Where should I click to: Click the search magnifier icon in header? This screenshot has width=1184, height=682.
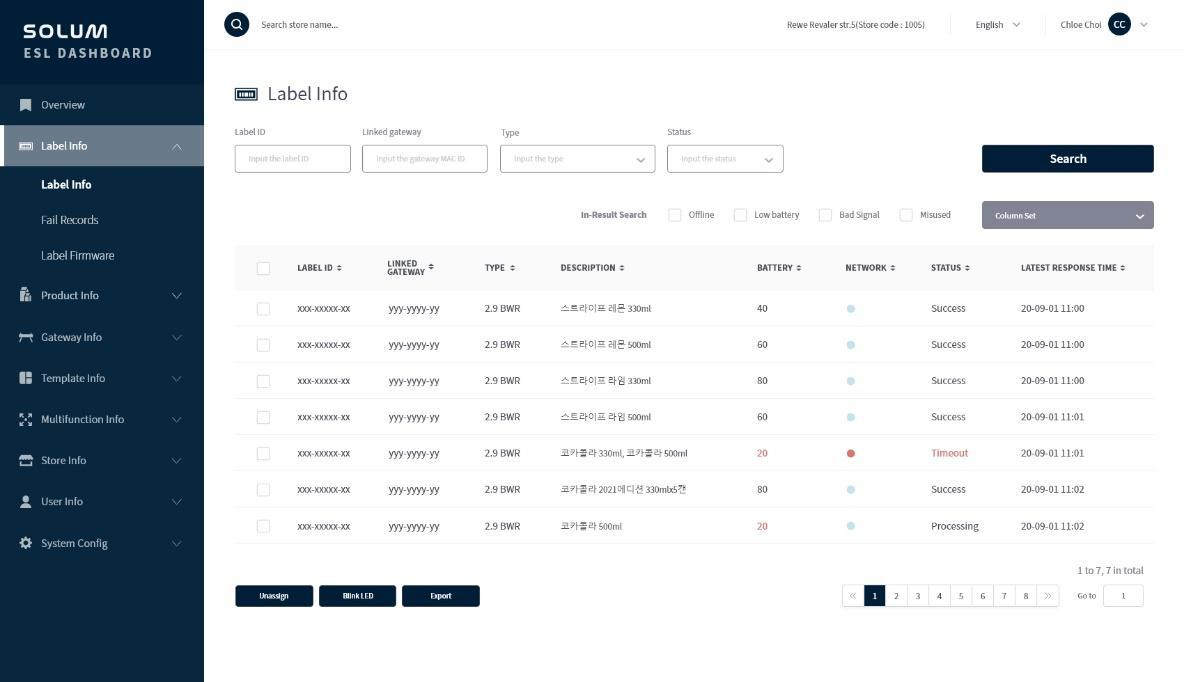click(236, 24)
